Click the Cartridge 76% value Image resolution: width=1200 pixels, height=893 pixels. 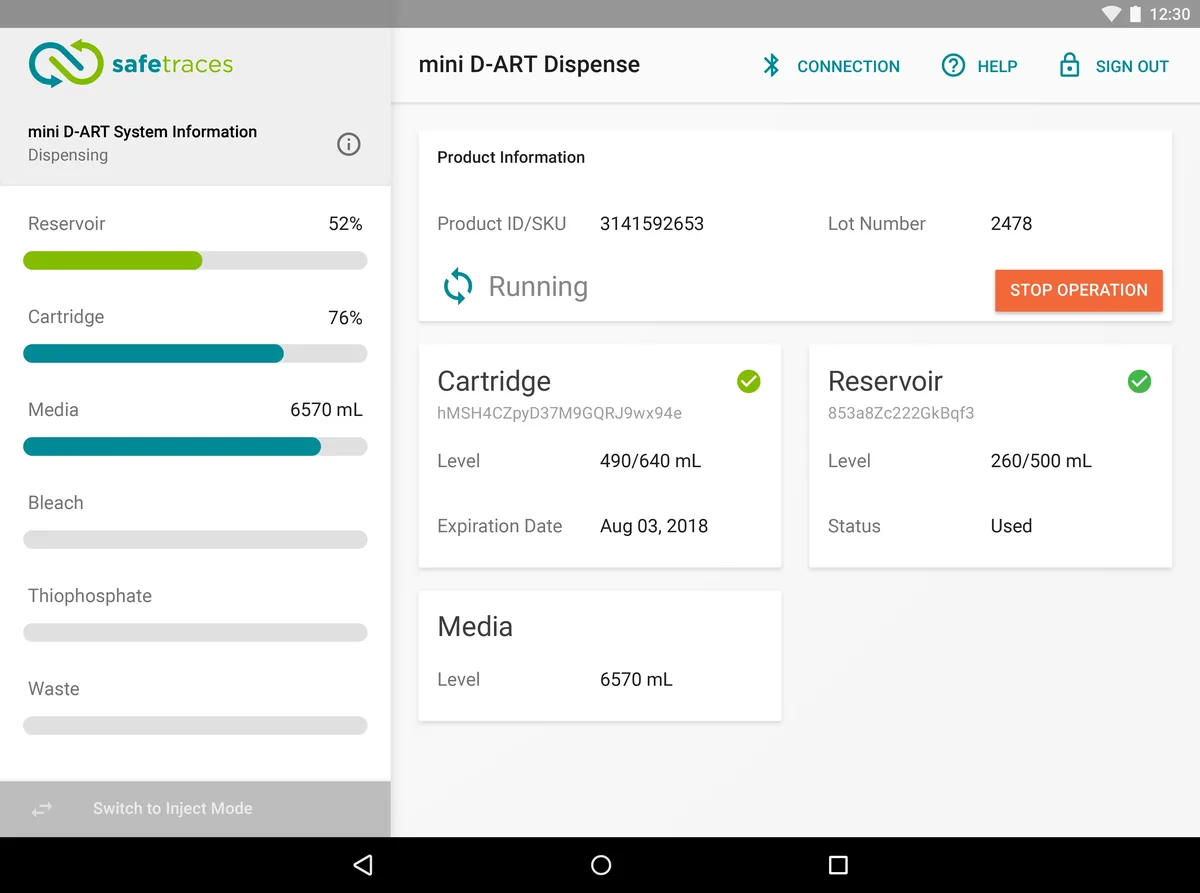pos(345,318)
